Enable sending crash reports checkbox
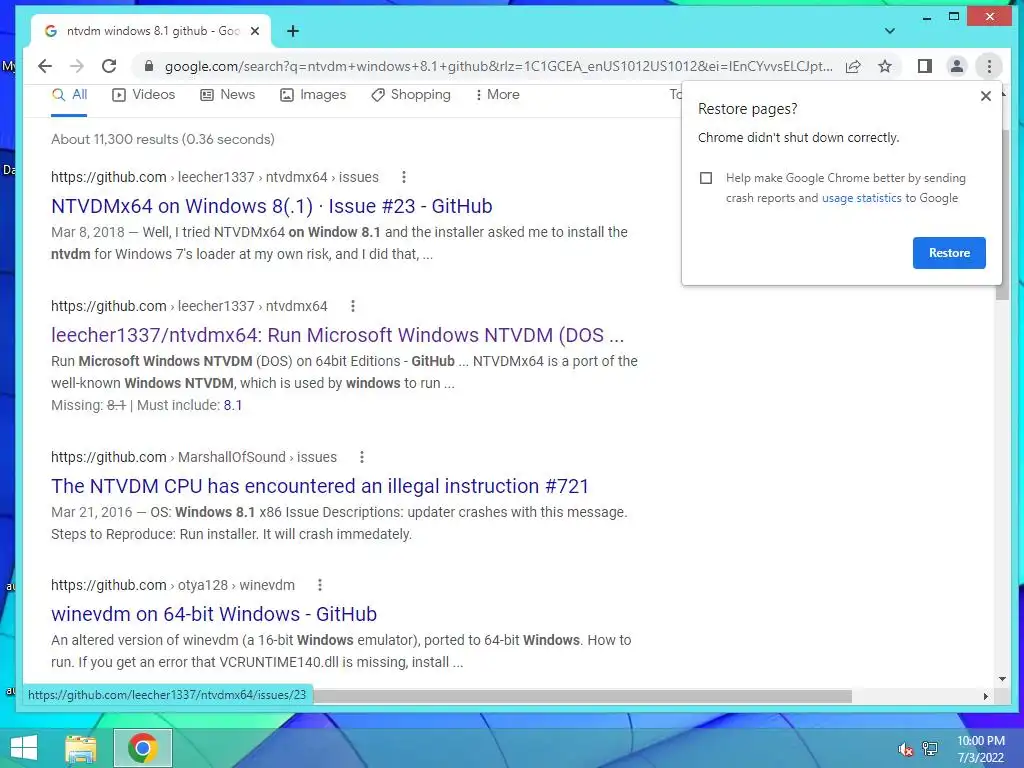The image size is (1024, 768). (x=706, y=178)
